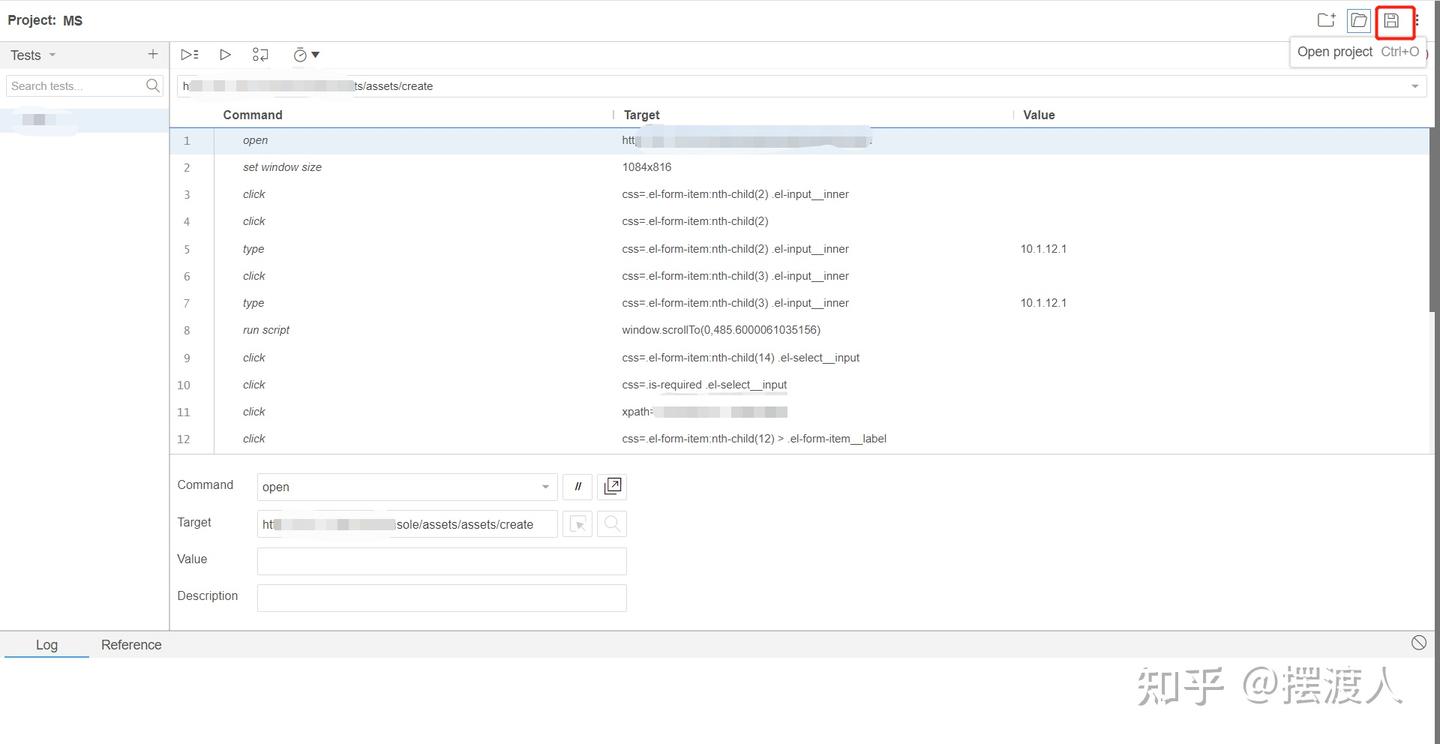The image size is (1440, 744).
Task: Click the 10.1.12.1 value in row 5
Action: click(x=1043, y=249)
